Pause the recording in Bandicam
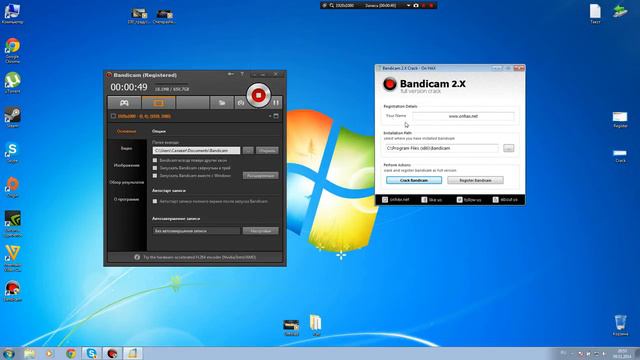Viewport: 640px width, 360px height. coord(276,103)
